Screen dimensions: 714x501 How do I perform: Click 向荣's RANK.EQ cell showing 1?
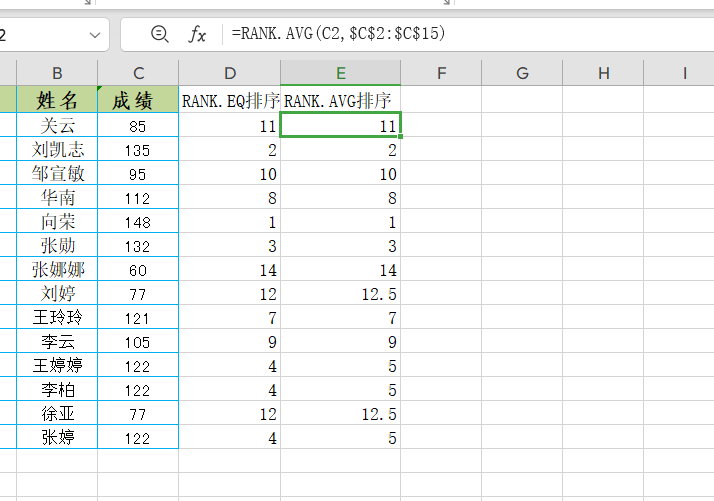230,221
